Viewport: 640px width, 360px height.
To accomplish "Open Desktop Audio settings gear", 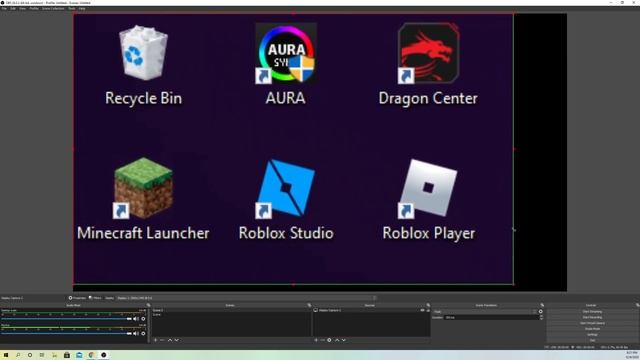I will coord(143,319).
